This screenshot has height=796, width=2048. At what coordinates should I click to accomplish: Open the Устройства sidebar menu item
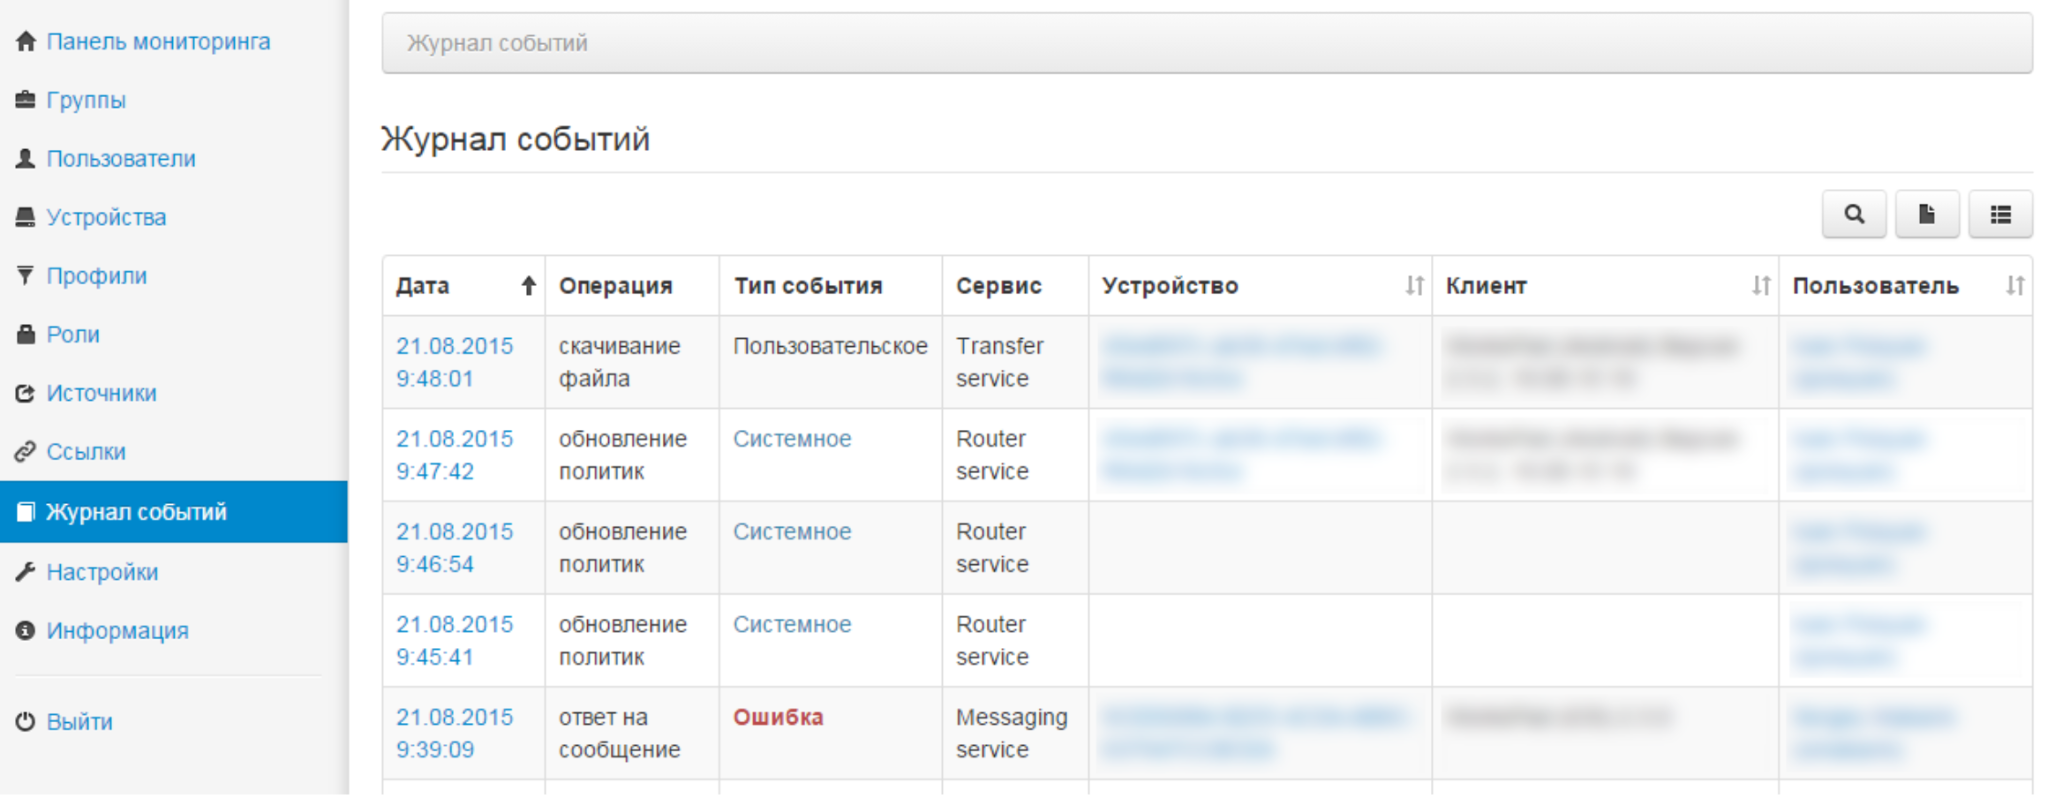pos(106,217)
